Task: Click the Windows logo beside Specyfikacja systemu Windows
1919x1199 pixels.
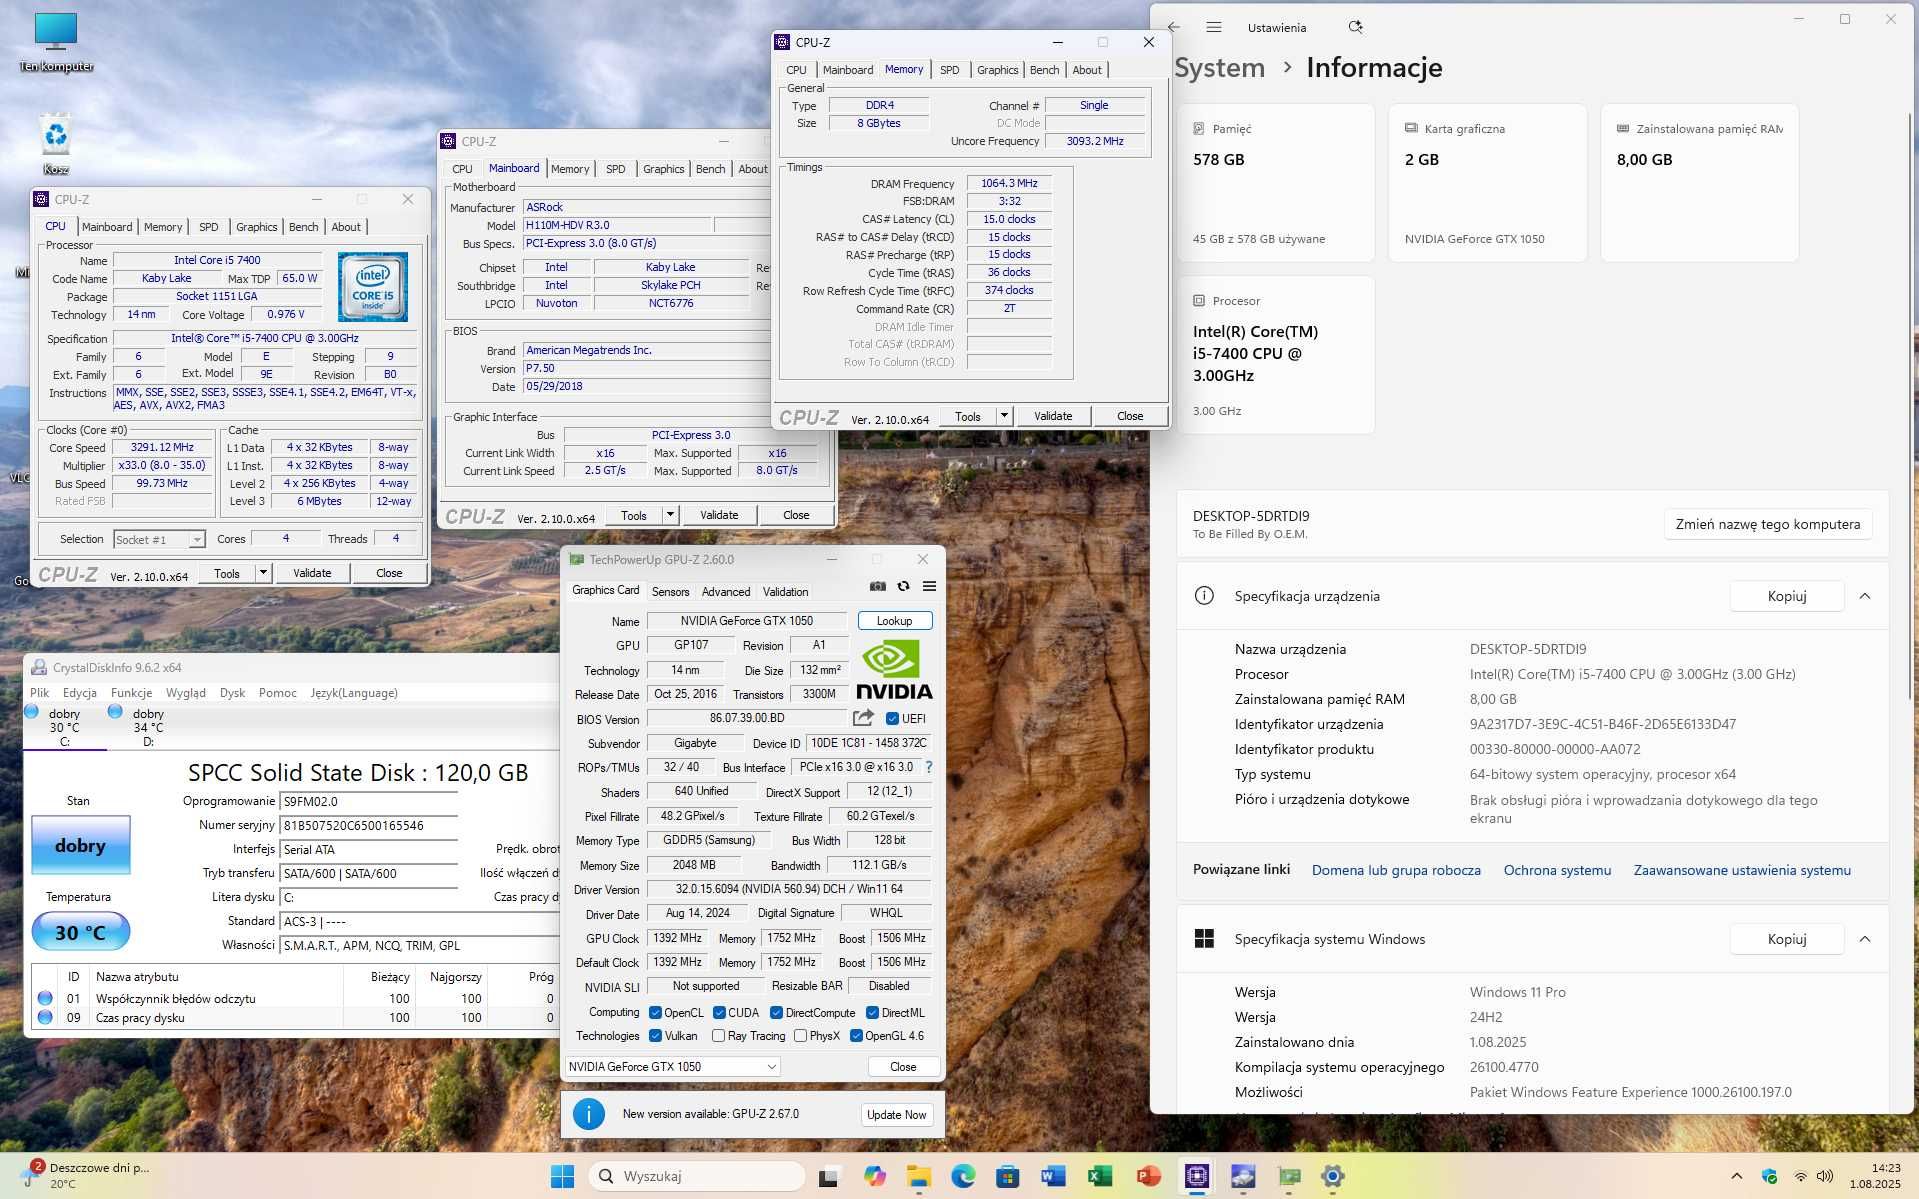Action: coord(1204,939)
